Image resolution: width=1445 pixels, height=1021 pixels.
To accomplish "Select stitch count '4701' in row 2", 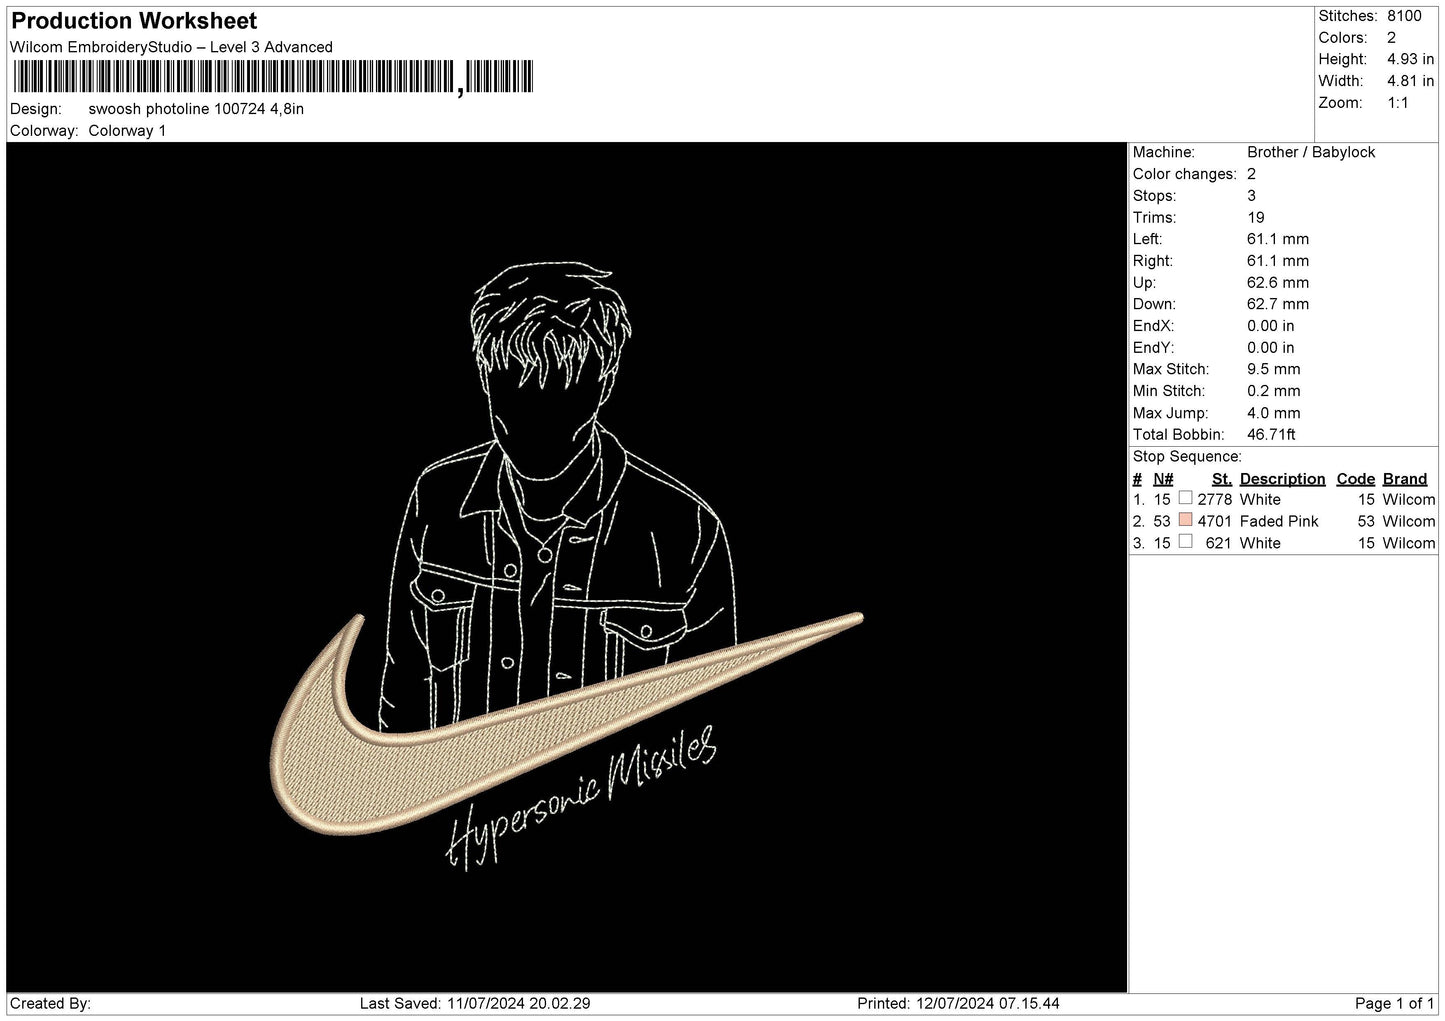I will tap(1215, 522).
